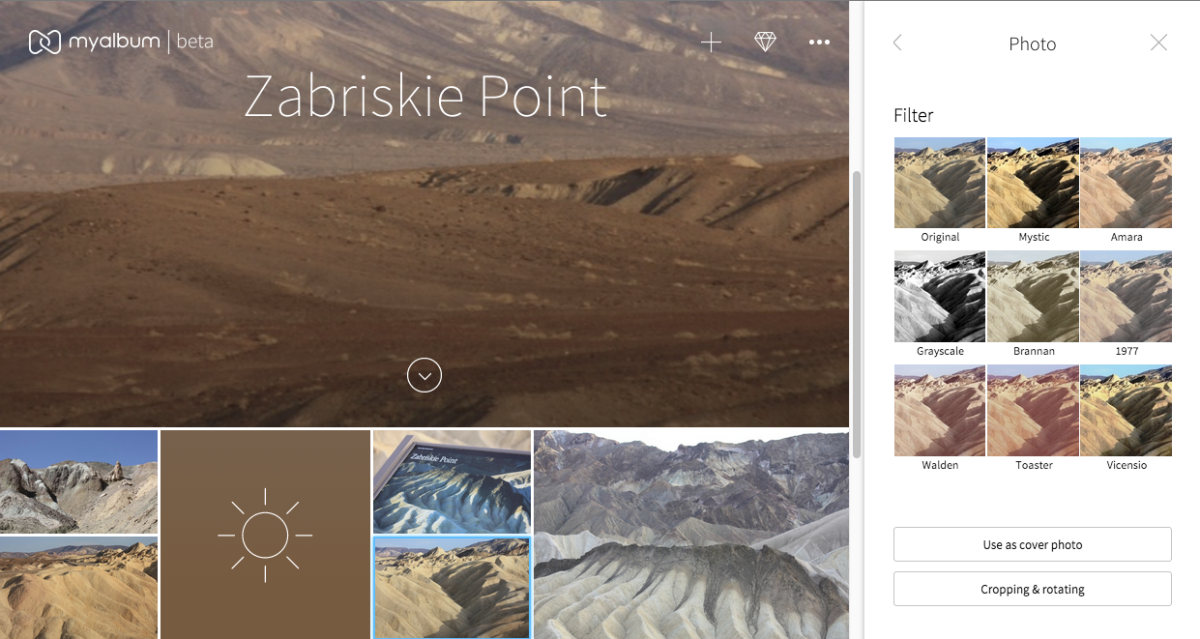Go back using the left chevron
The height and width of the screenshot is (639, 1200).
point(897,43)
